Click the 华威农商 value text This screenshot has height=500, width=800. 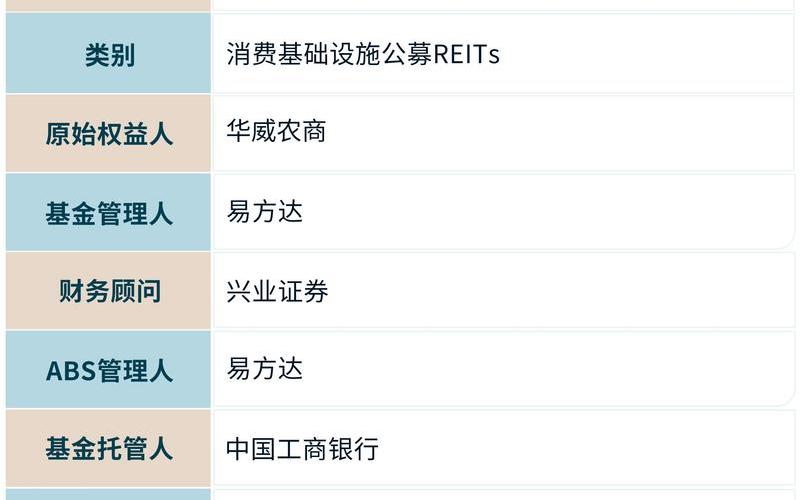[x=276, y=132]
